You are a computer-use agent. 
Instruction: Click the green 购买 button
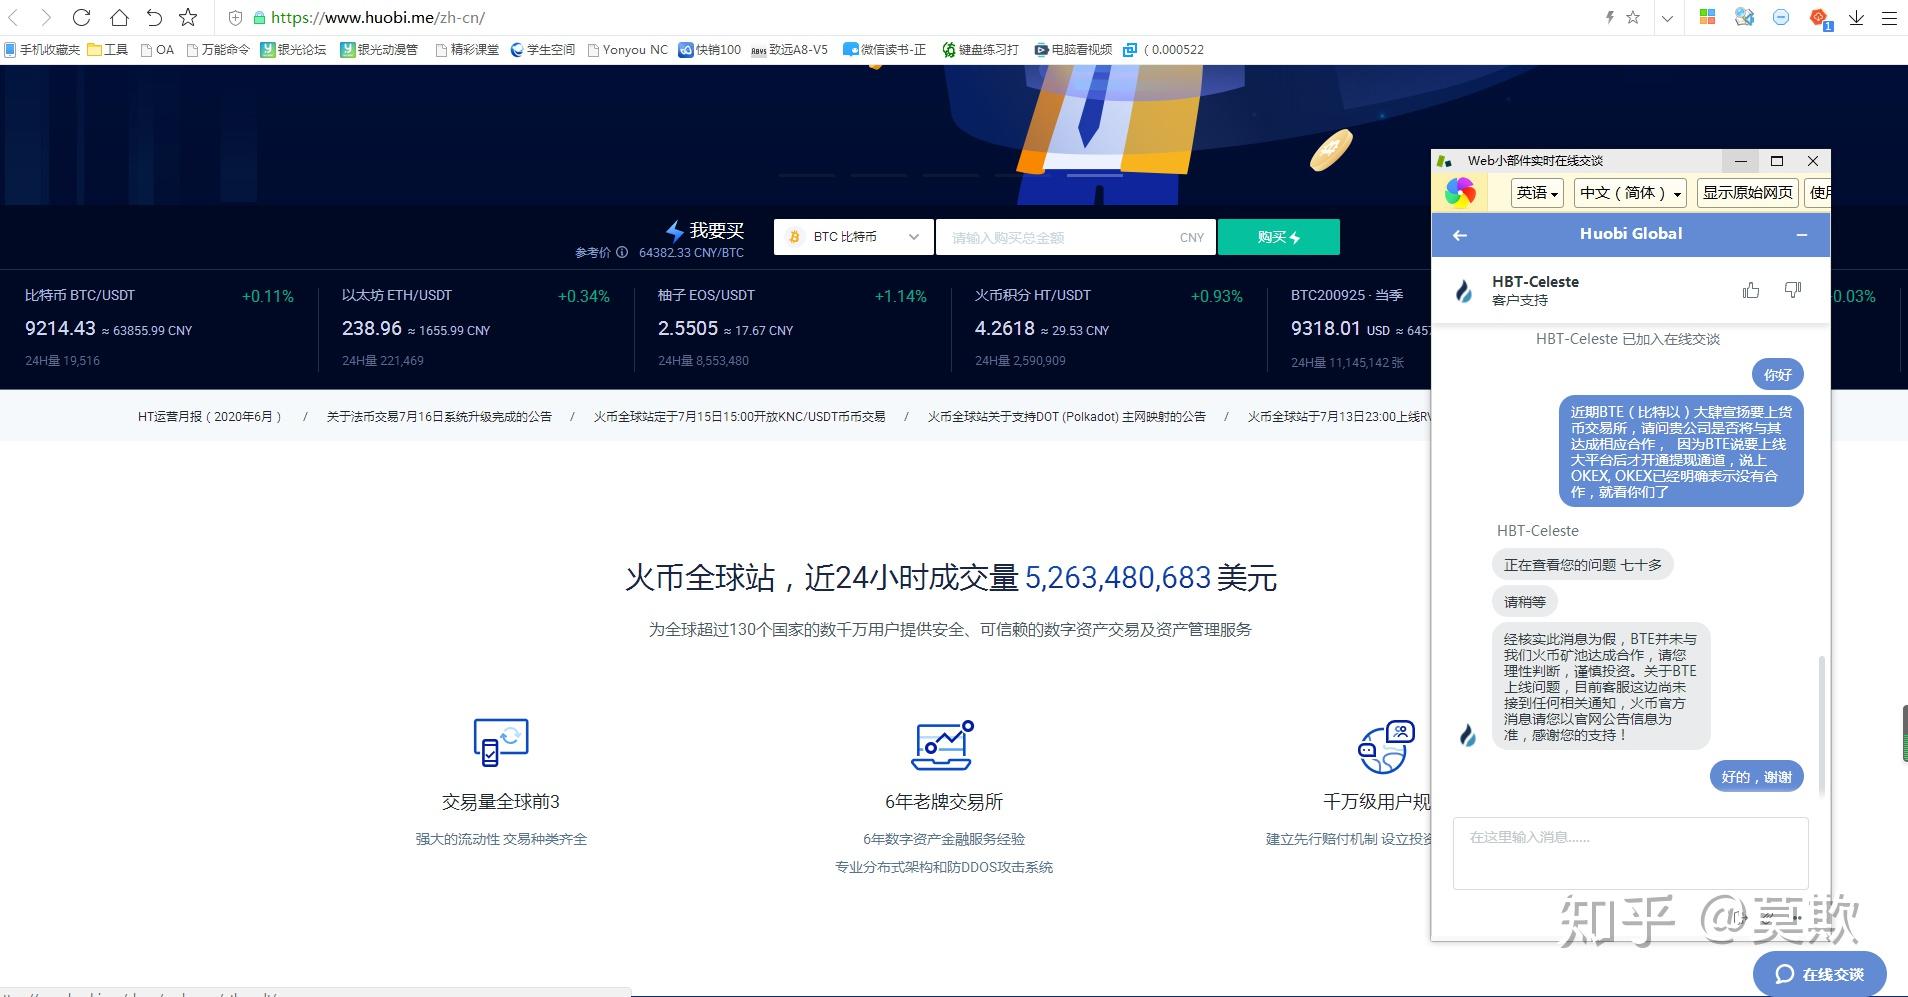point(1278,237)
